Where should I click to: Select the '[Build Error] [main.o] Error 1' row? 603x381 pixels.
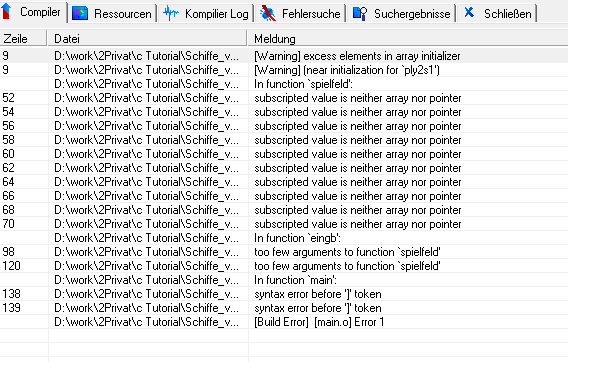pyautogui.click(x=284, y=322)
